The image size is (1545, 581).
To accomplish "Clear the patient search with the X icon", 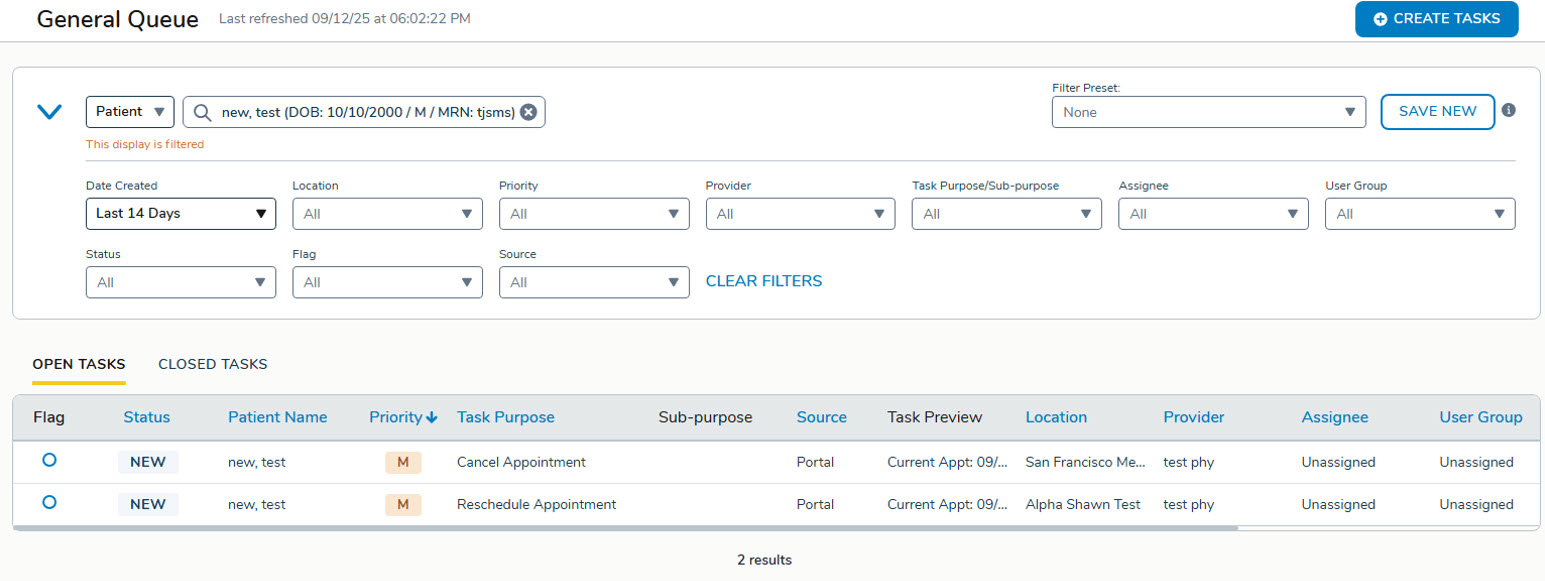I will [x=528, y=112].
